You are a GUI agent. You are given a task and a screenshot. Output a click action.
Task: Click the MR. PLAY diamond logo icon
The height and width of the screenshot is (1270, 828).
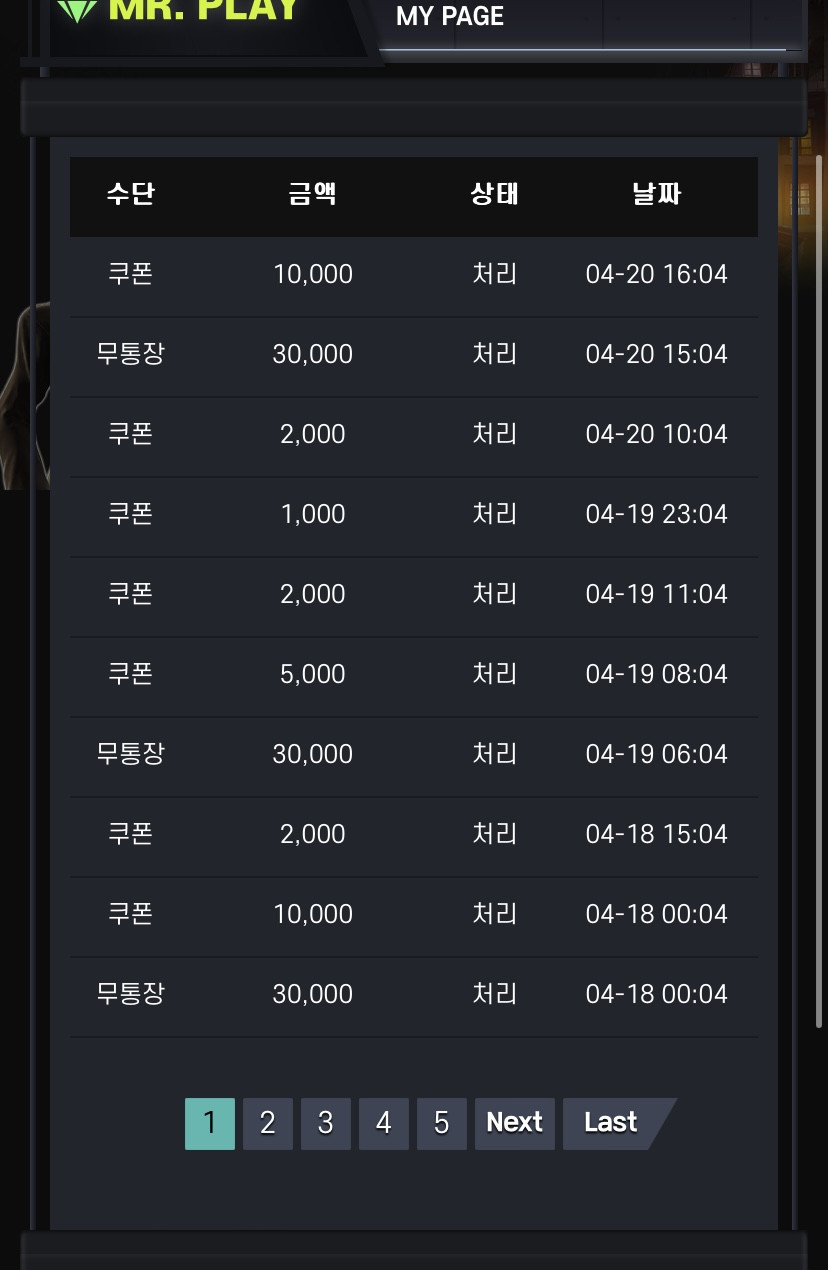pos(77,9)
